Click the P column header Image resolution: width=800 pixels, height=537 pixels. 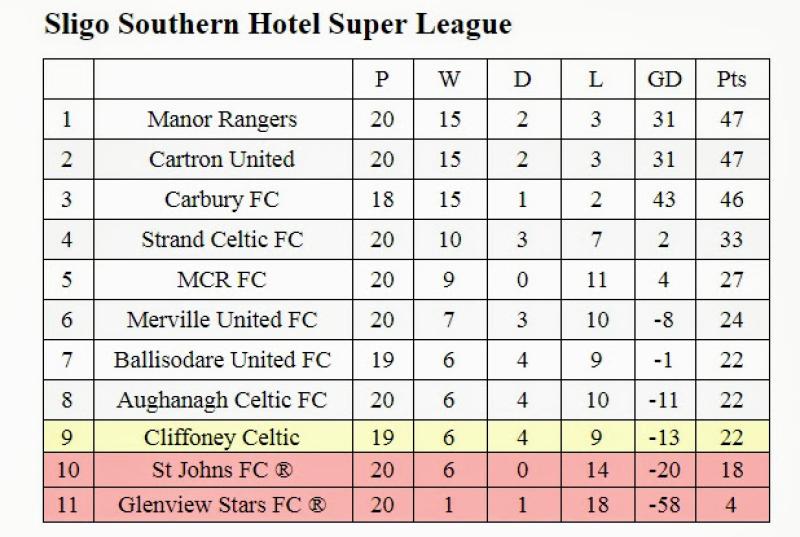(382, 80)
